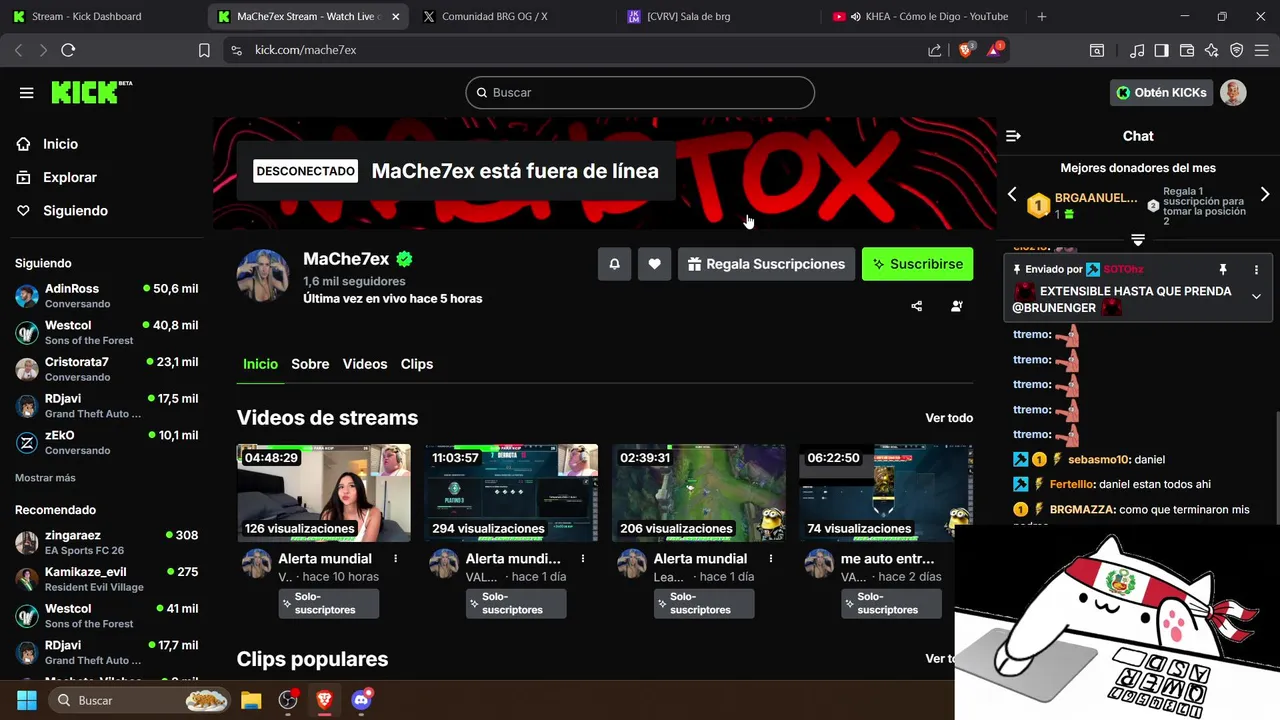Reload the page
The image size is (1280, 720).
click(x=68, y=50)
